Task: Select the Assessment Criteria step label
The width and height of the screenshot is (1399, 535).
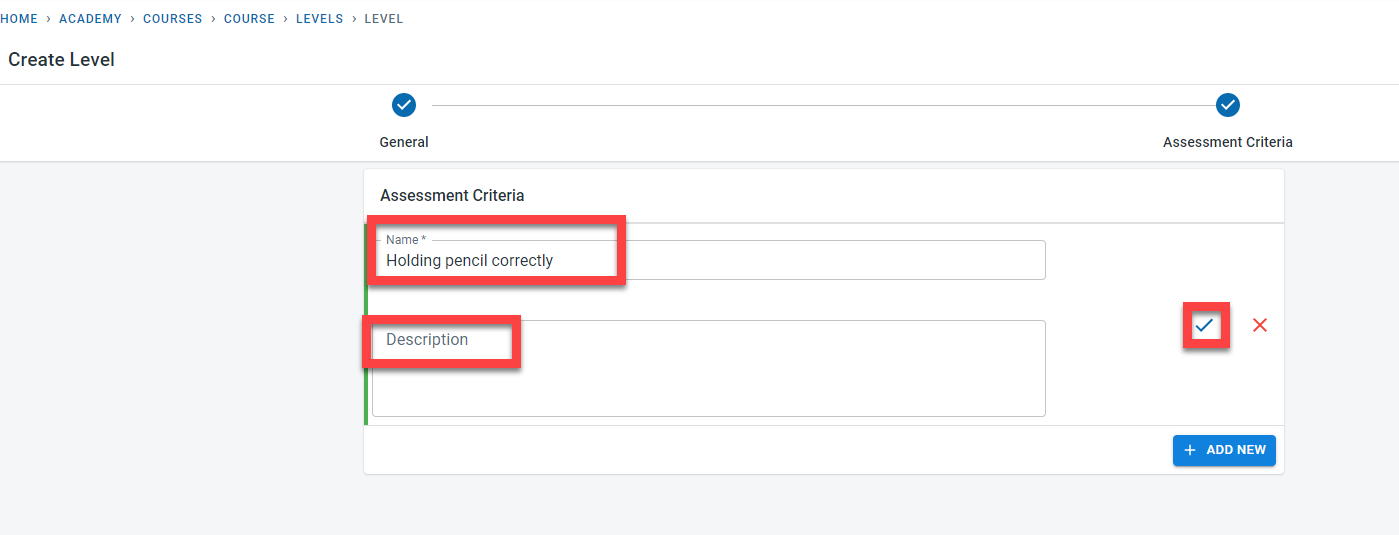Action: point(1227,142)
